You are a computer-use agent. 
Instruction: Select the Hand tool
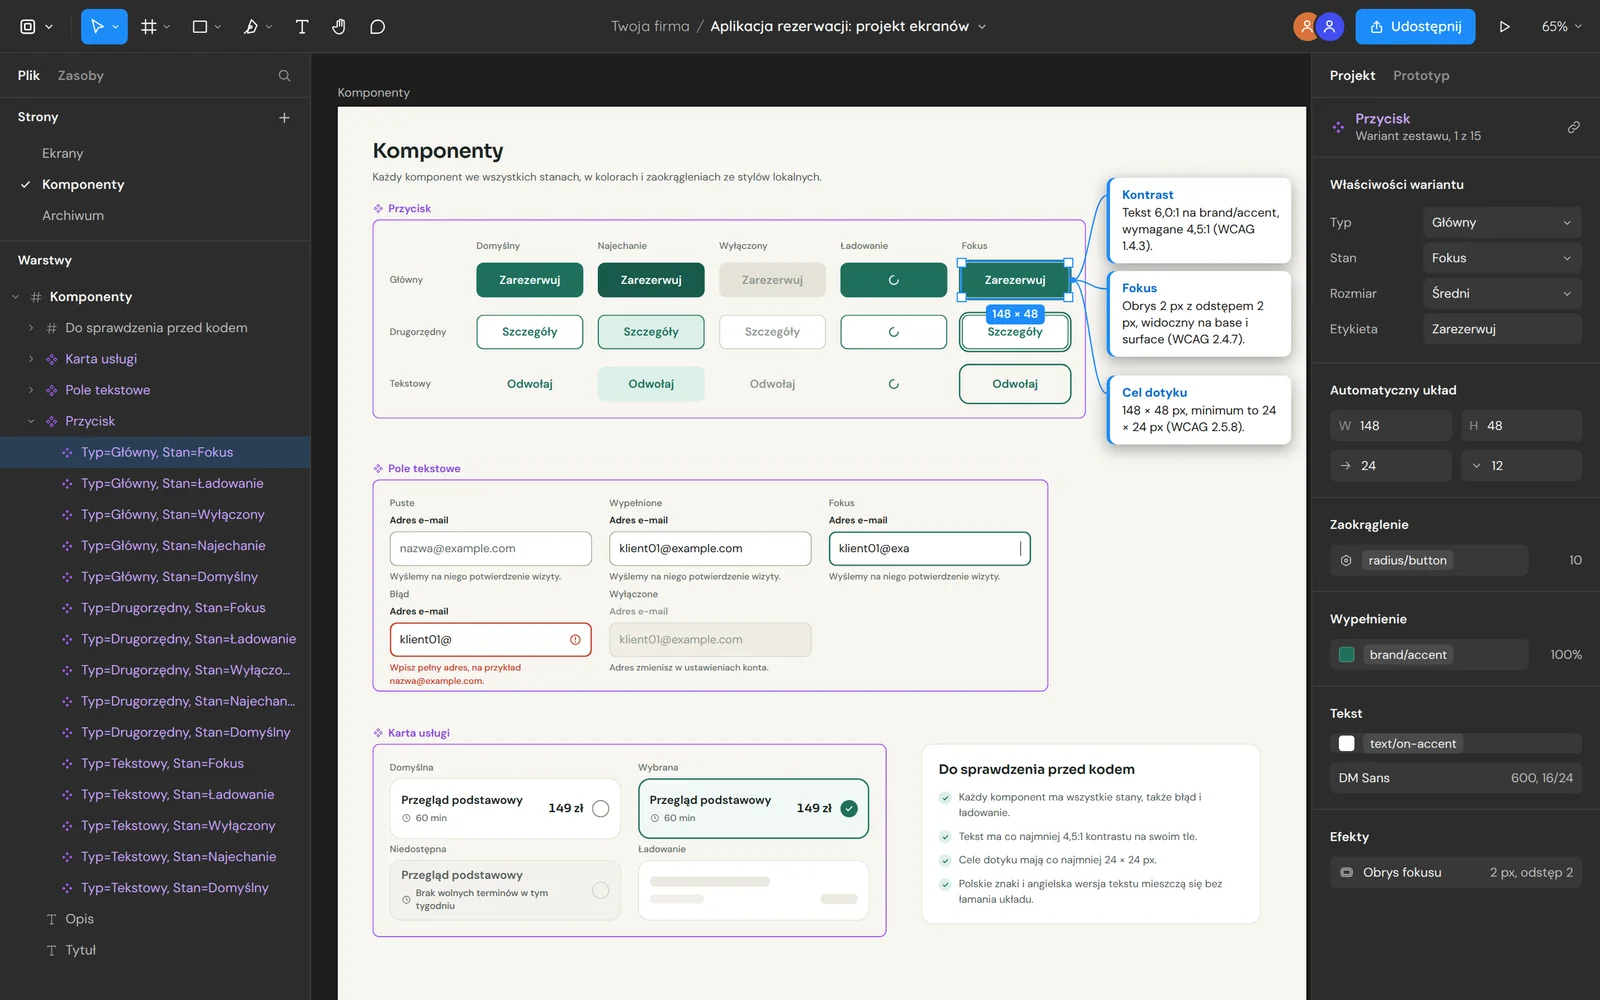click(x=339, y=27)
